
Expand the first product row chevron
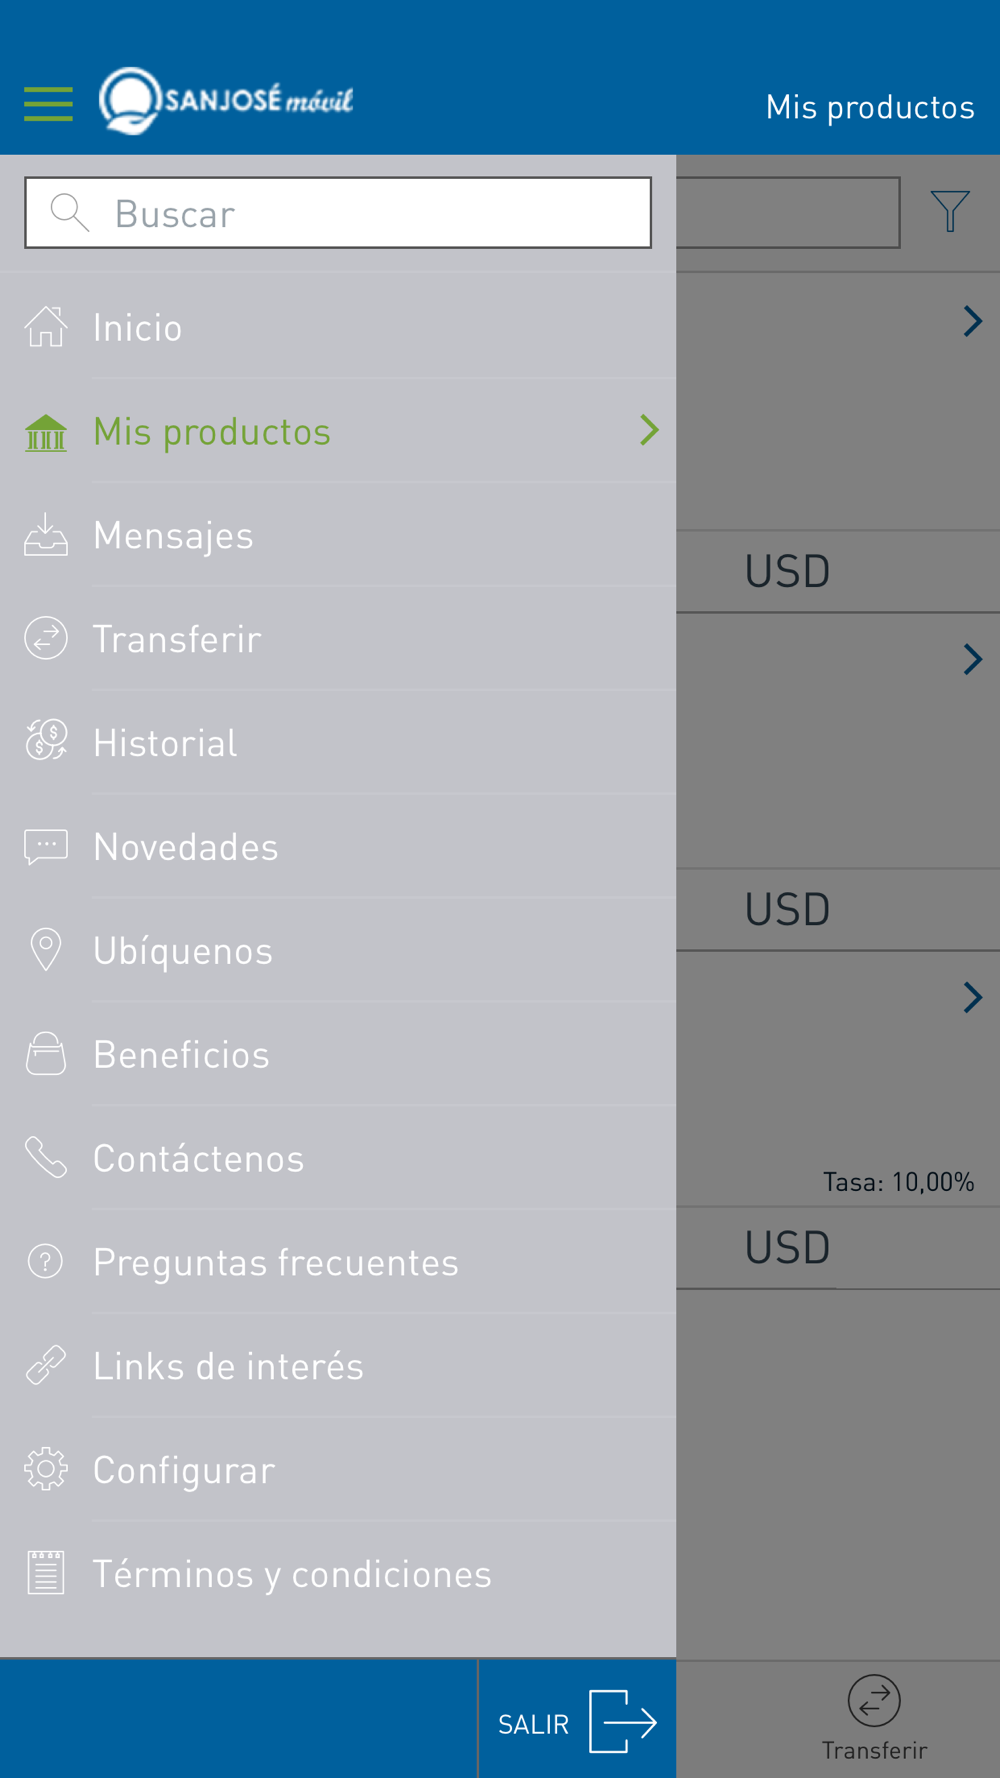pos(972,321)
